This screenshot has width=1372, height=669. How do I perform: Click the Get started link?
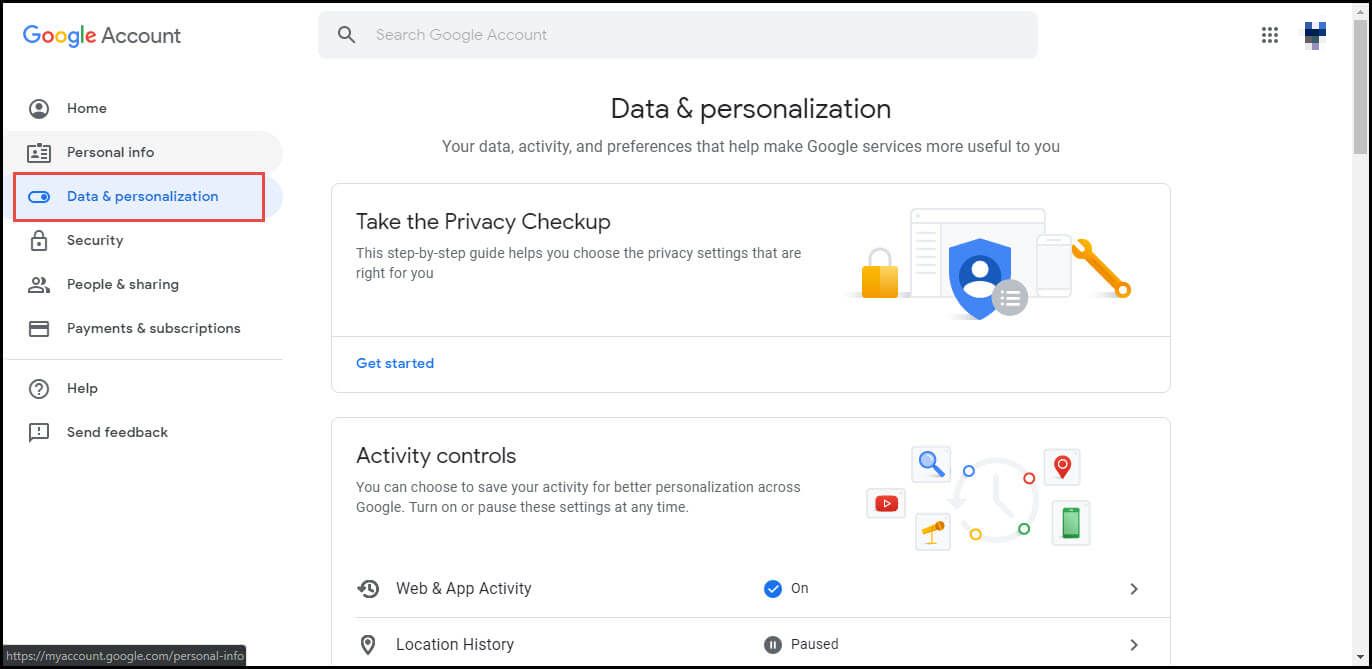(395, 363)
